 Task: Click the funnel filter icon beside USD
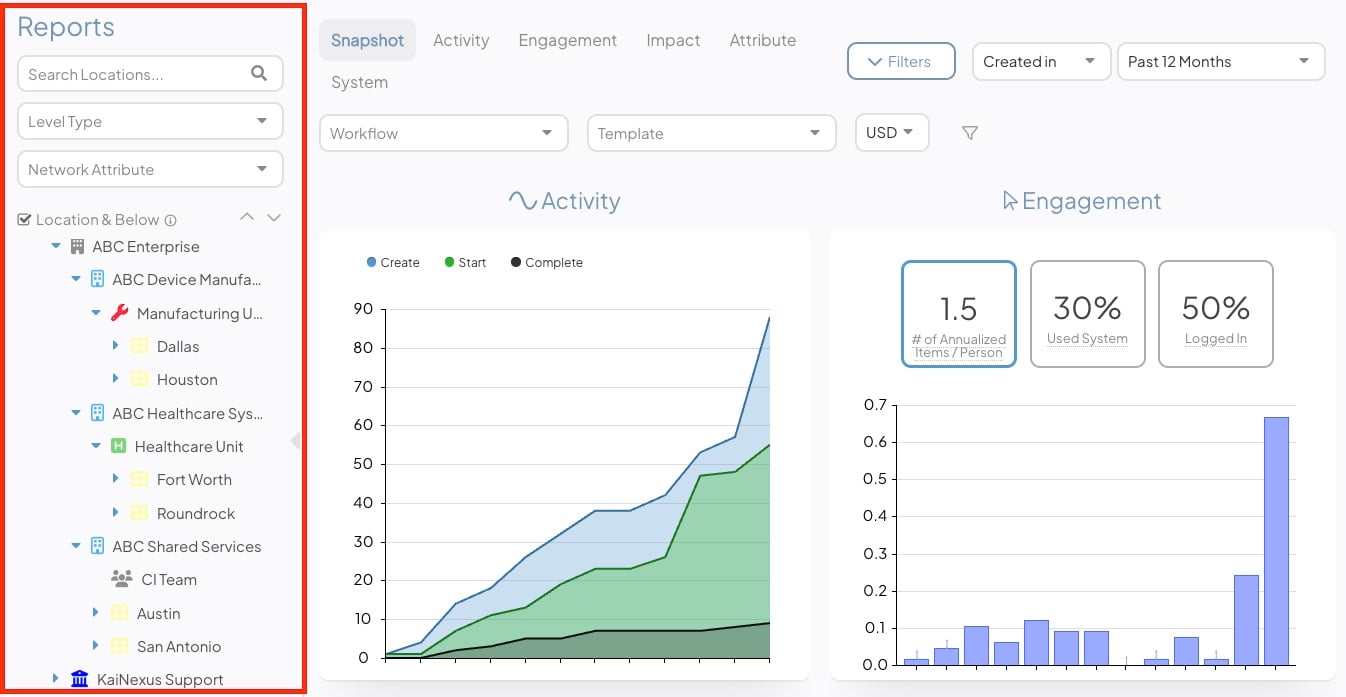tap(969, 133)
